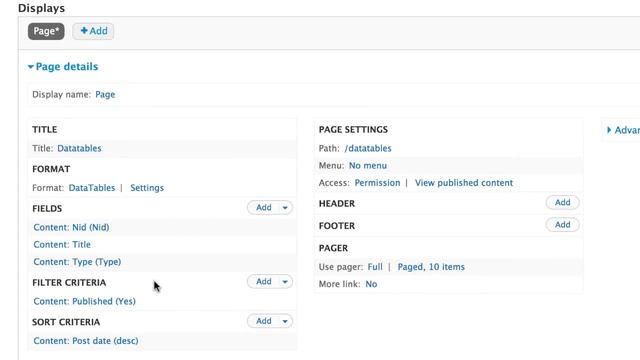Screen dimensions: 640x360
Task: Edit Content: Post date (desc) sort
Action: [x=86, y=341]
